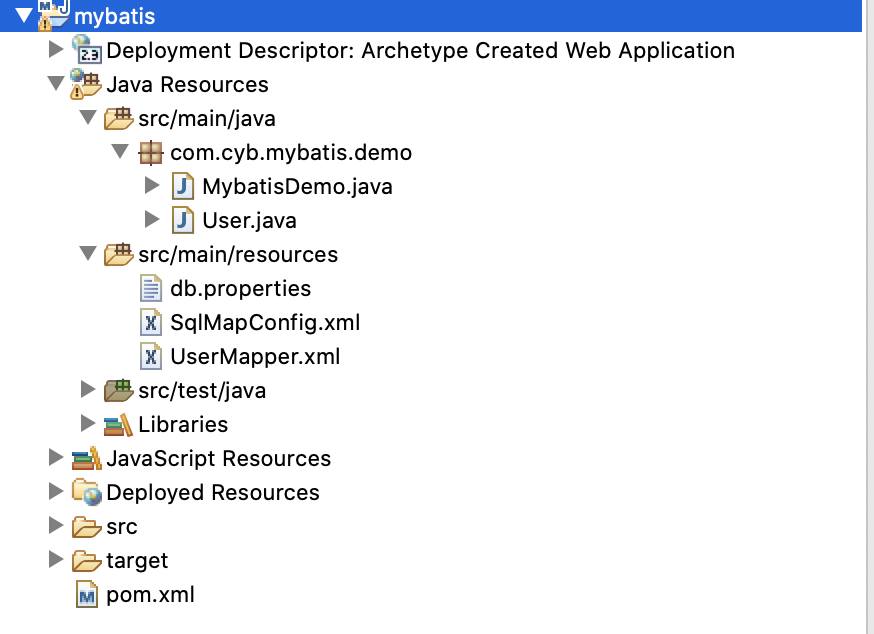The image size is (874, 634).
Task: Expand the Libraries node
Action: pos(88,424)
